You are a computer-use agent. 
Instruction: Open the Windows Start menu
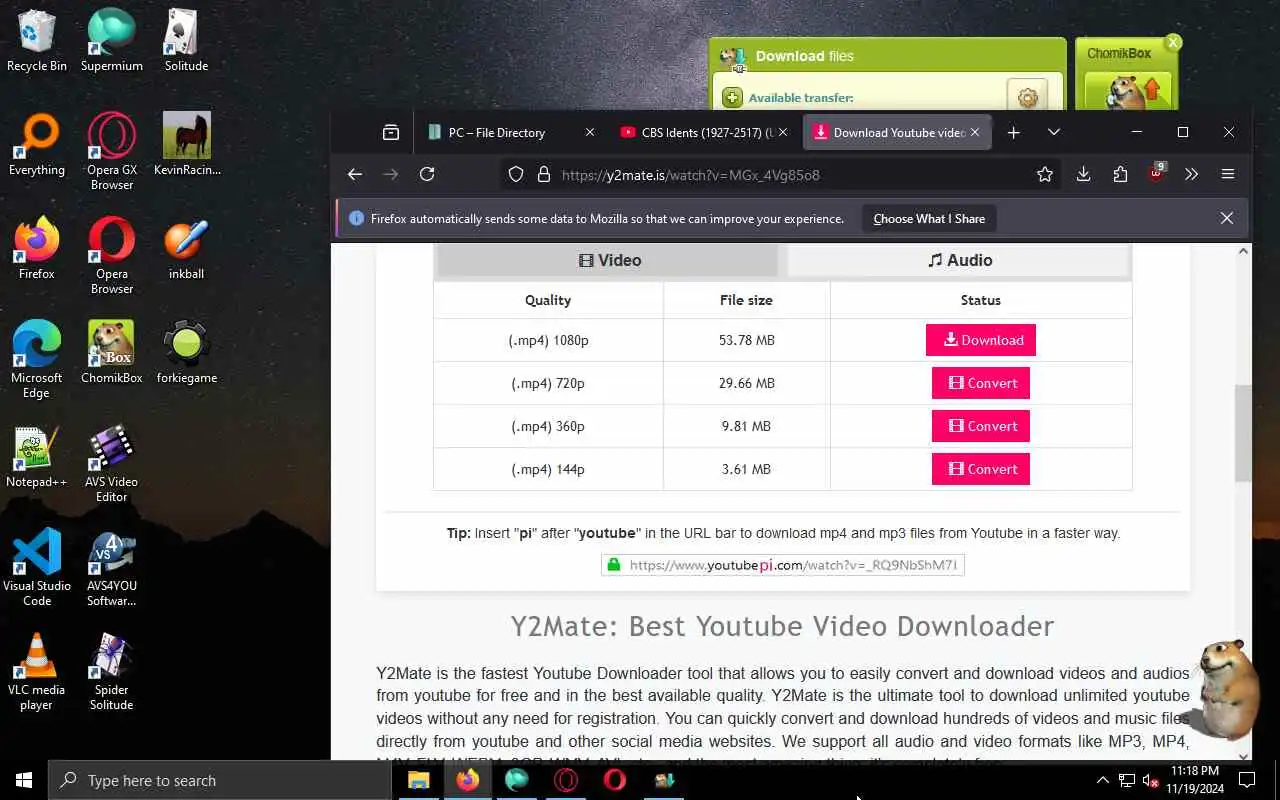[24, 780]
